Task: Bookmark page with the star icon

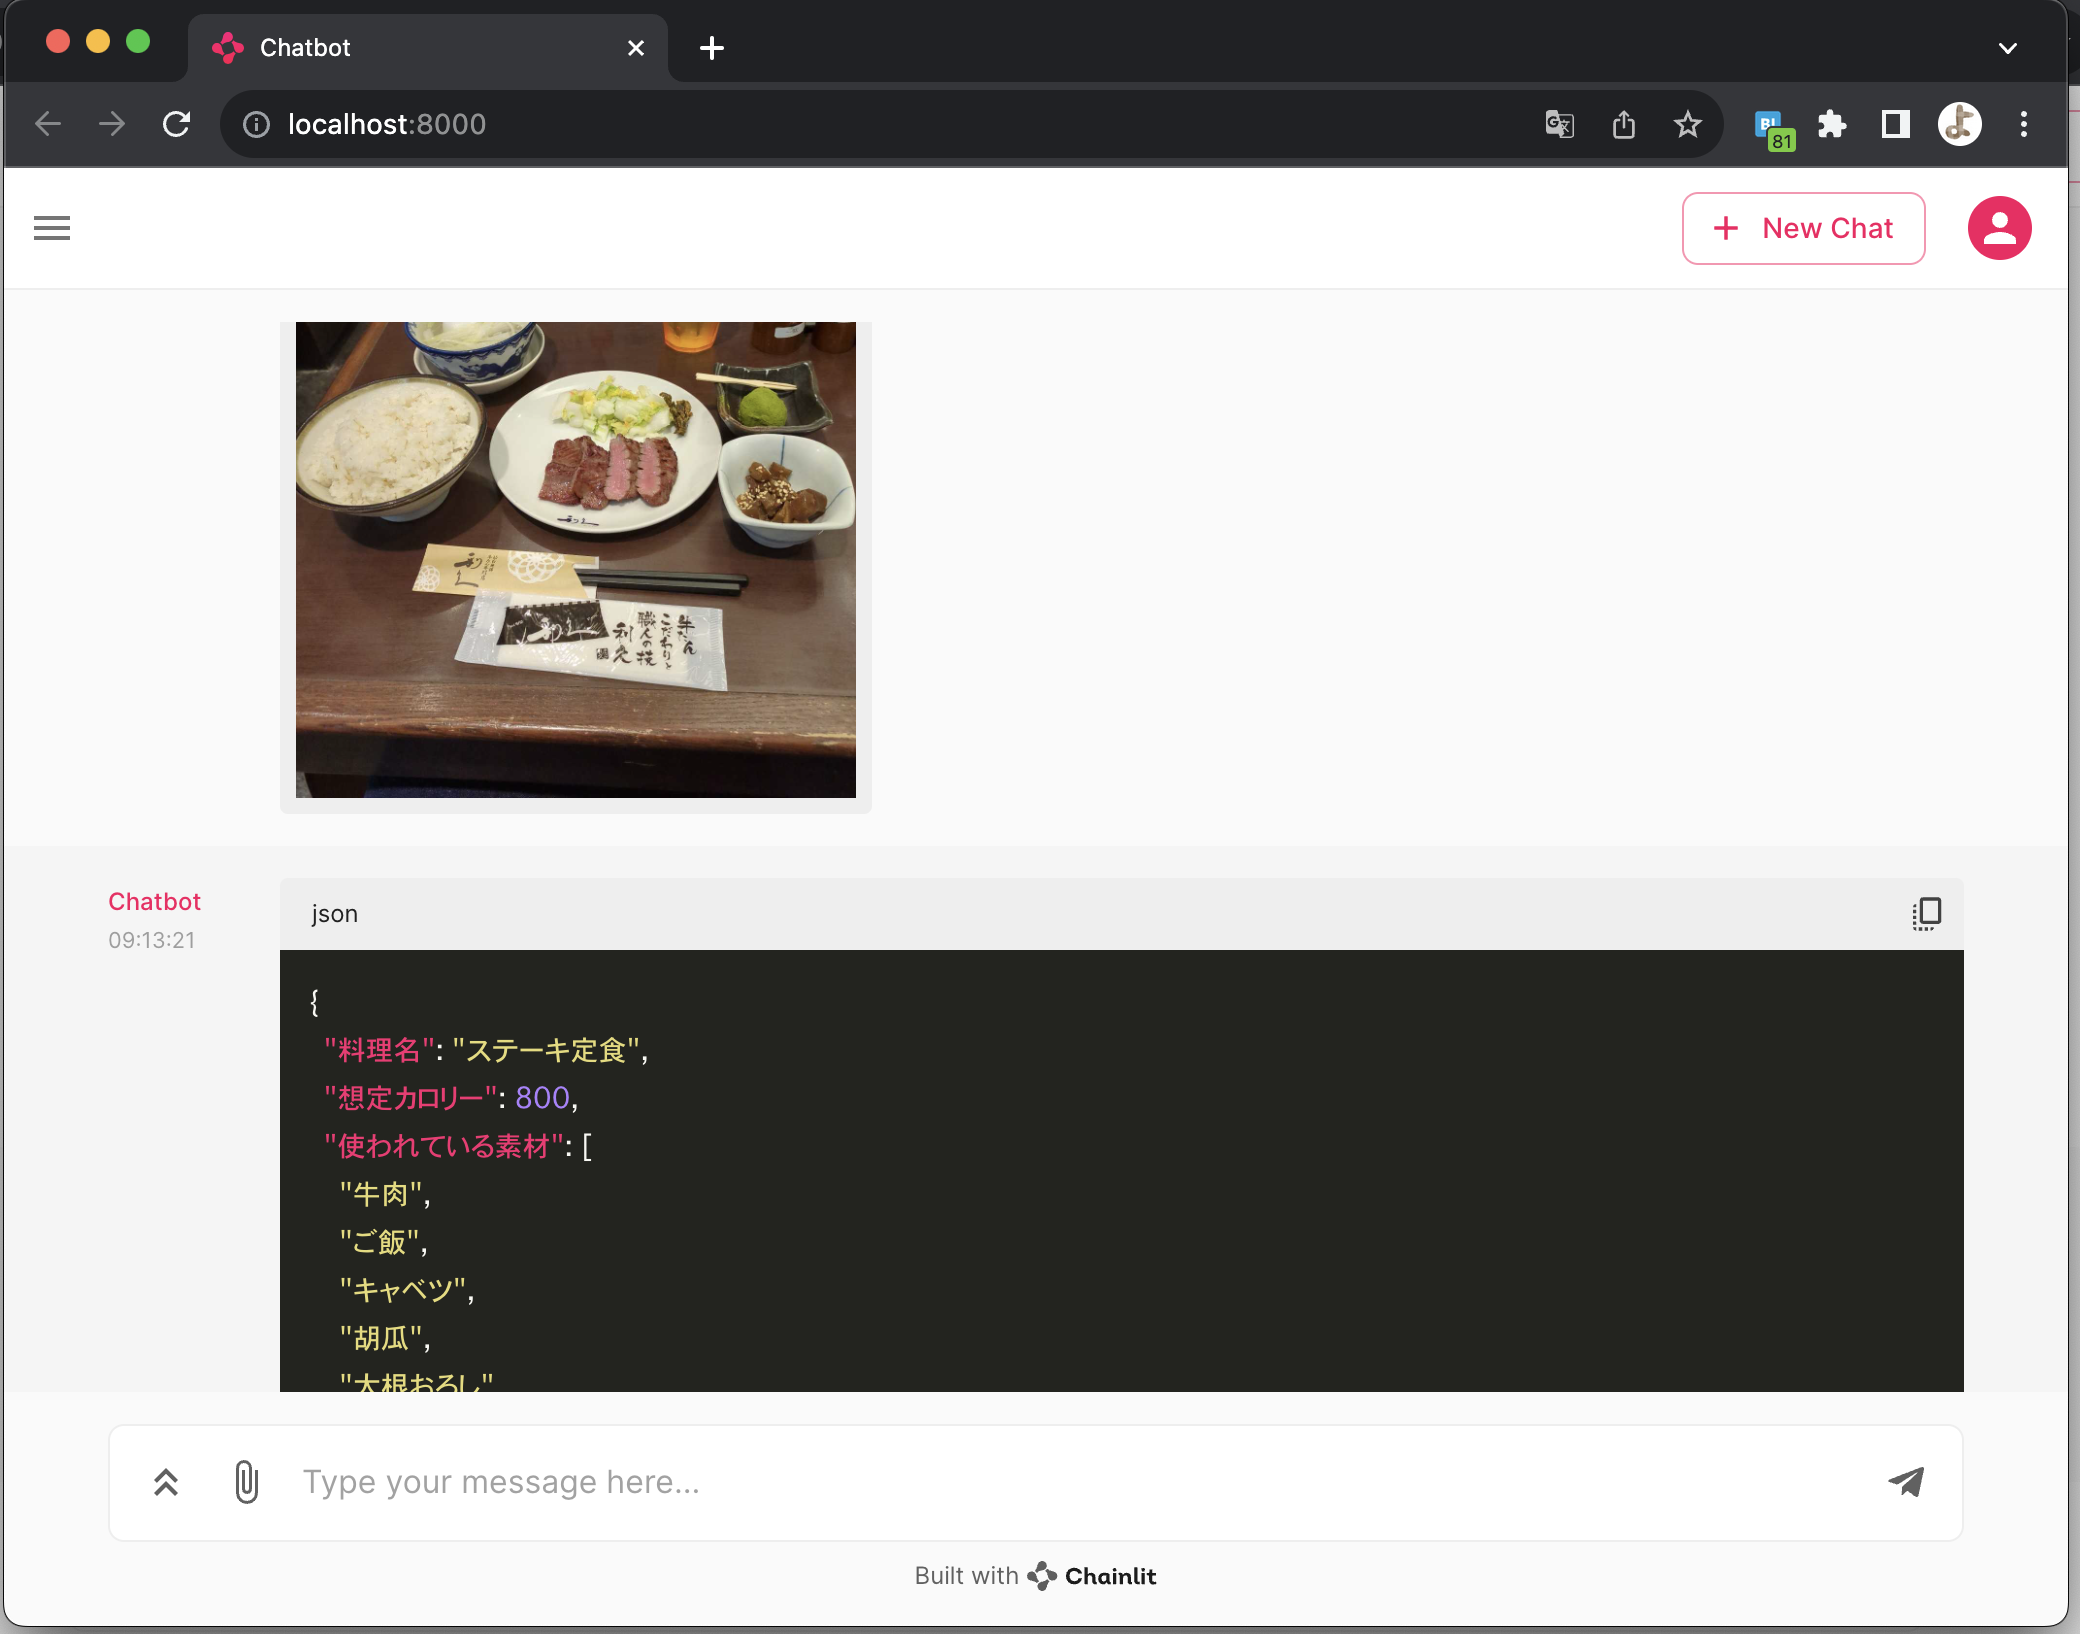Action: tap(1687, 124)
